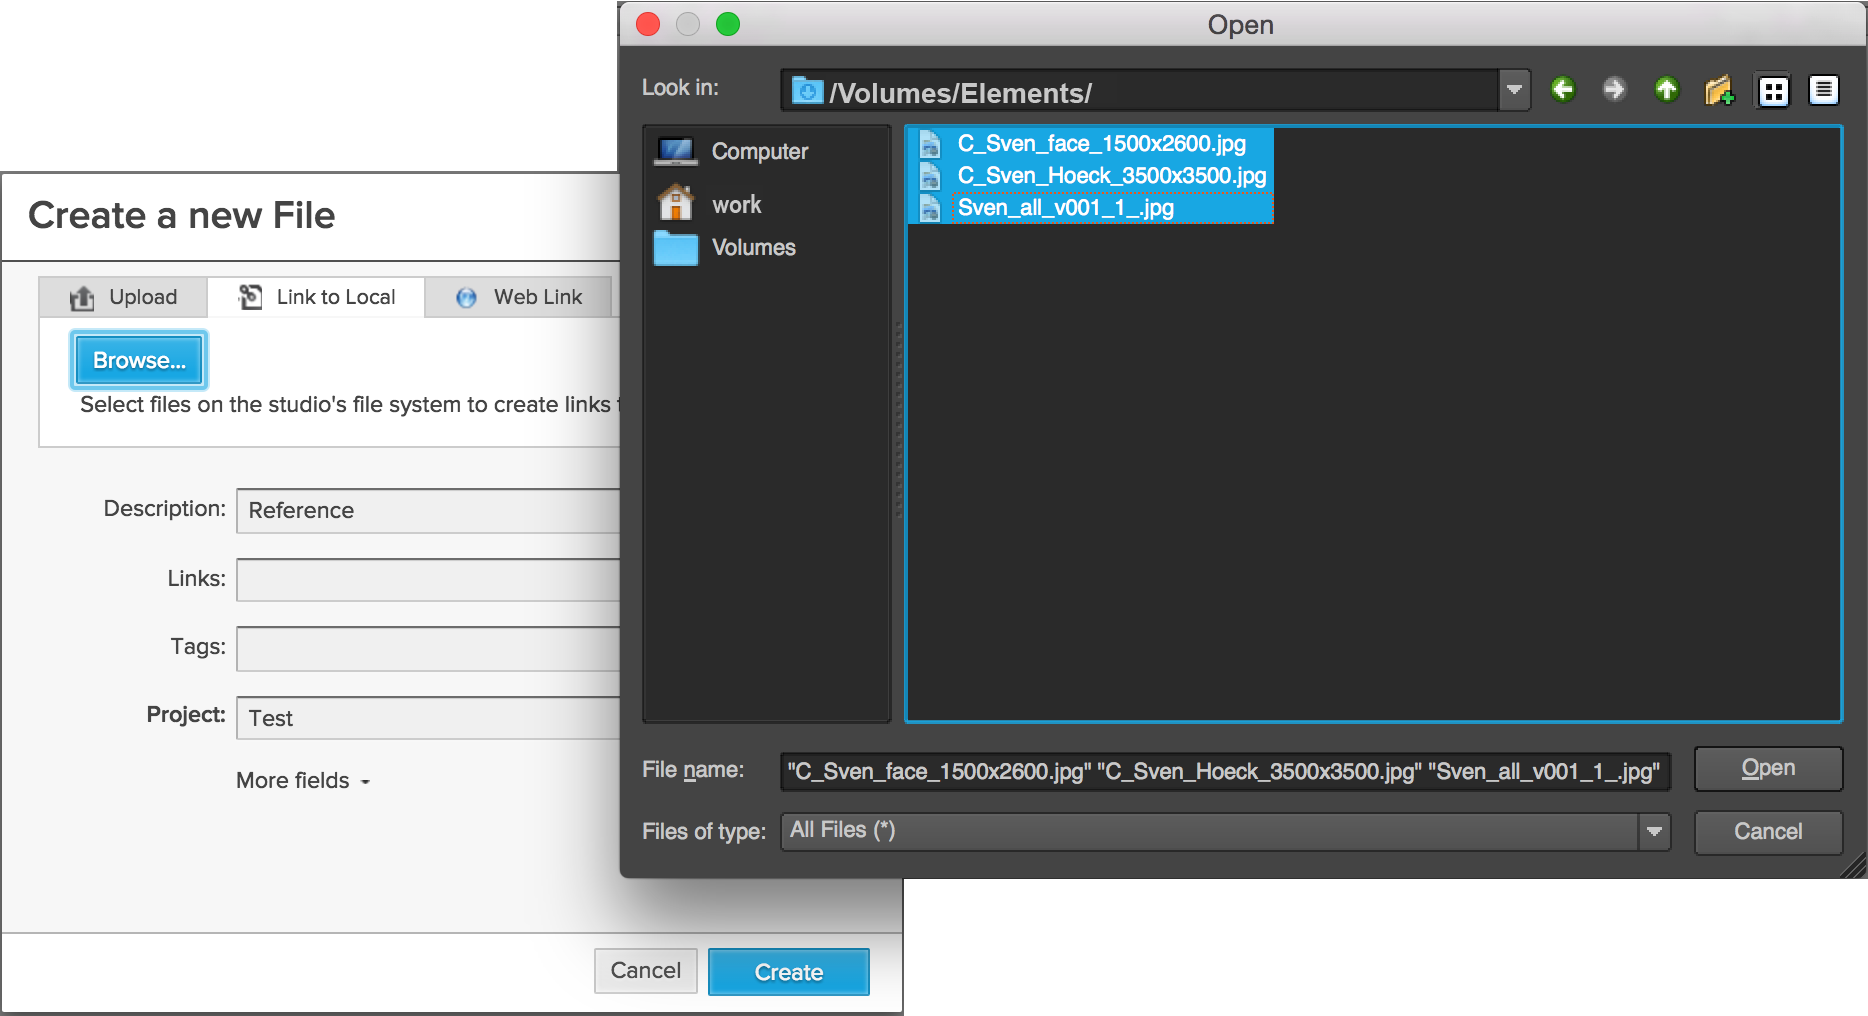The image size is (1868, 1016).
Task: Click the forward navigation arrow
Action: (x=1614, y=90)
